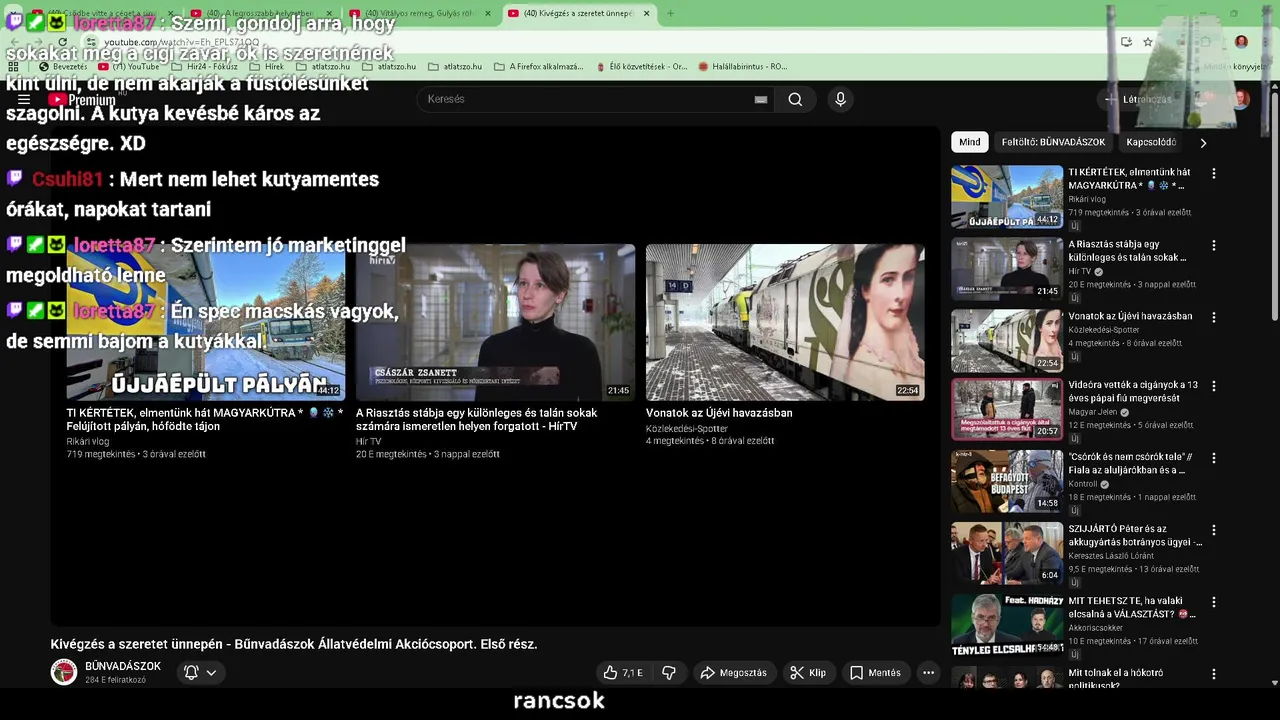1280x720 pixels.
Task: Open sidebar thumbnail of A Riasztás stábja 21:45
Action: [x=1007, y=268]
